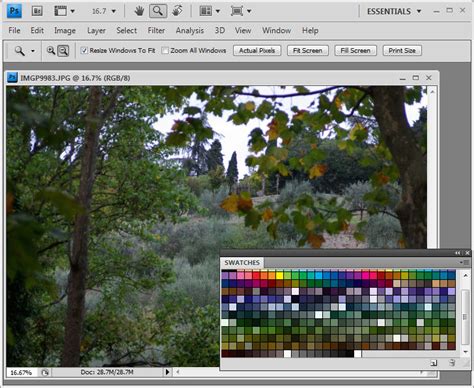Viewport: 474px width, 388px height.
Task: Click the Doc: 28.7M/28.7M status text
Action: [107, 372]
